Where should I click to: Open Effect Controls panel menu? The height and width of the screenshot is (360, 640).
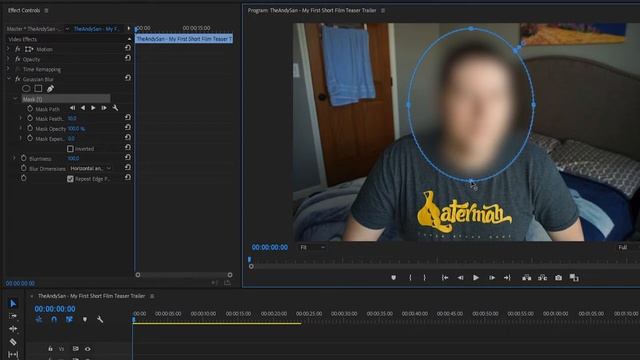pos(46,11)
